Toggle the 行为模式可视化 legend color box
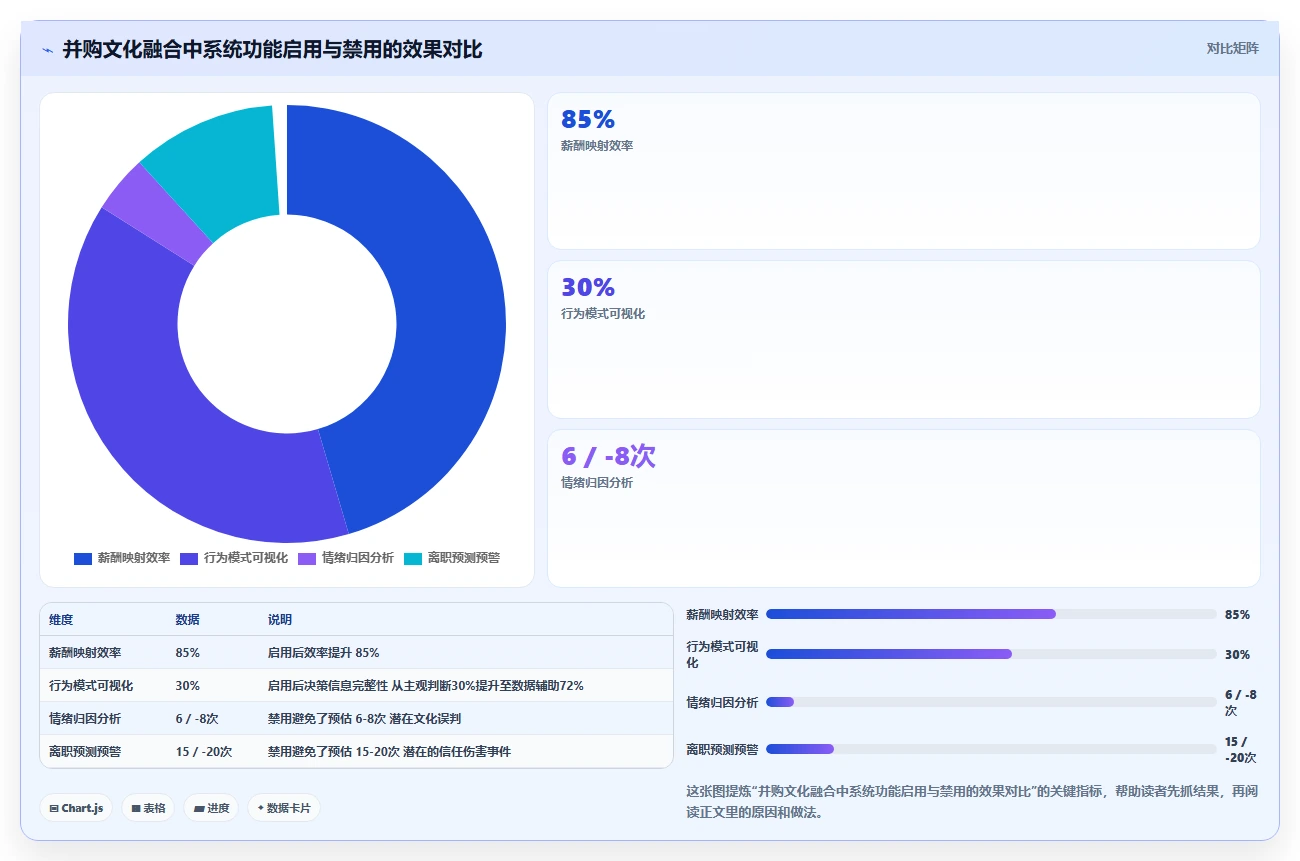Image resolution: width=1300 pixels, height=861 pixels. pos(189,558)
